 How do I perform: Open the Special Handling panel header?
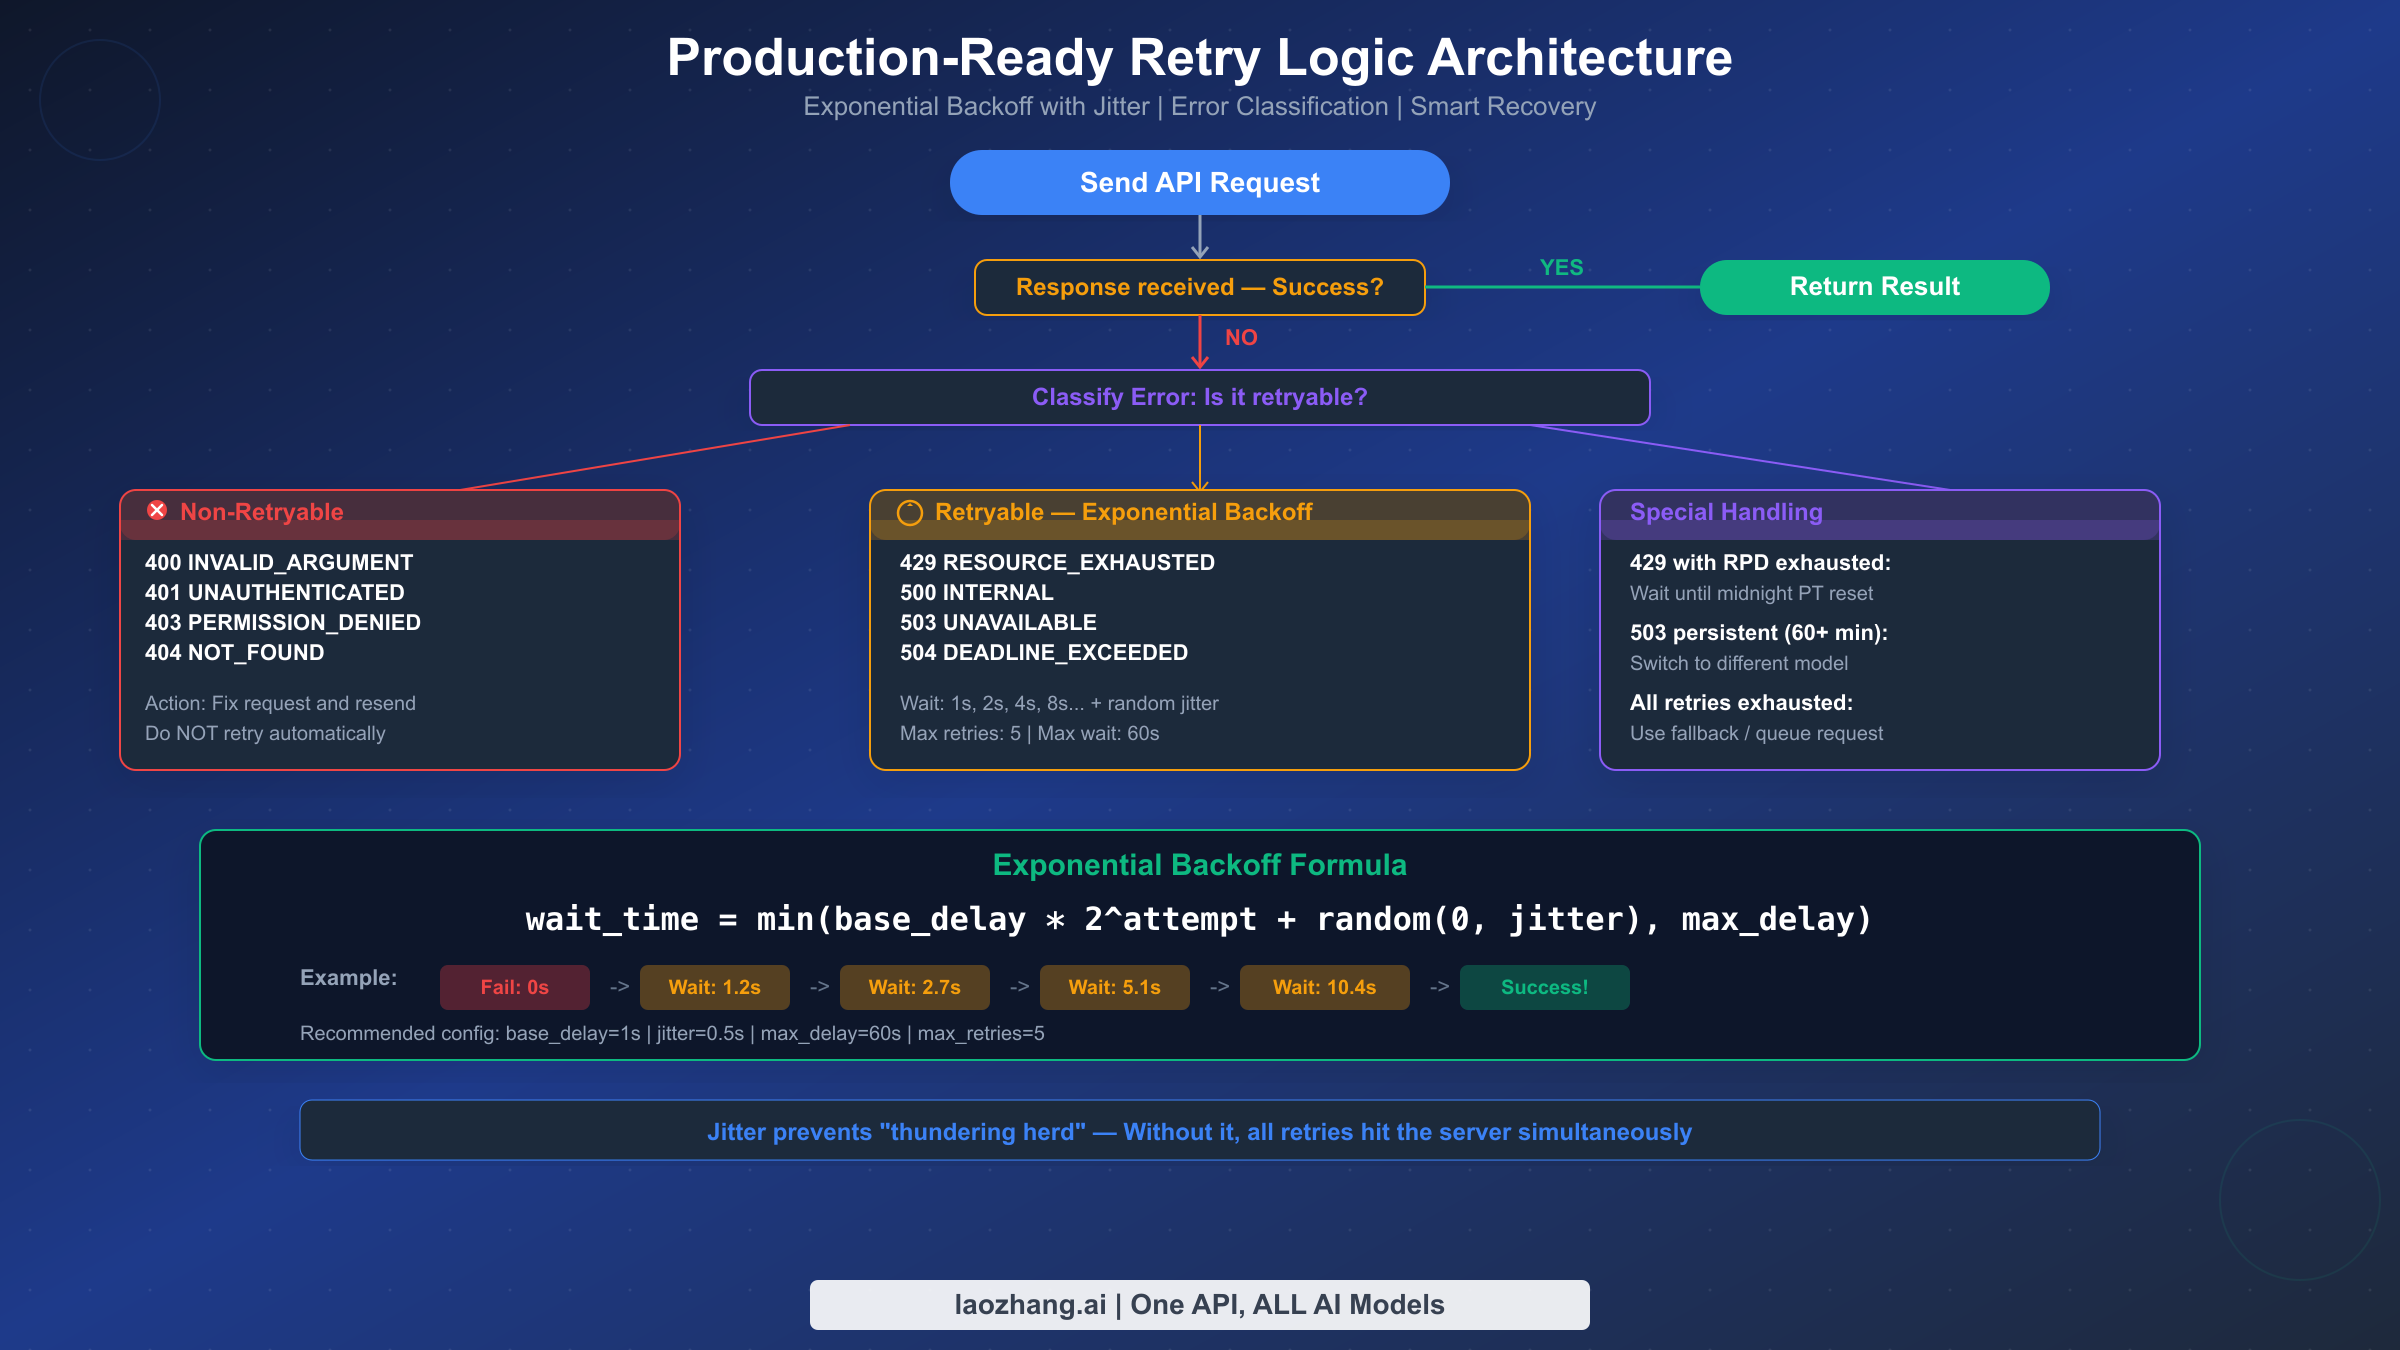1726,512
